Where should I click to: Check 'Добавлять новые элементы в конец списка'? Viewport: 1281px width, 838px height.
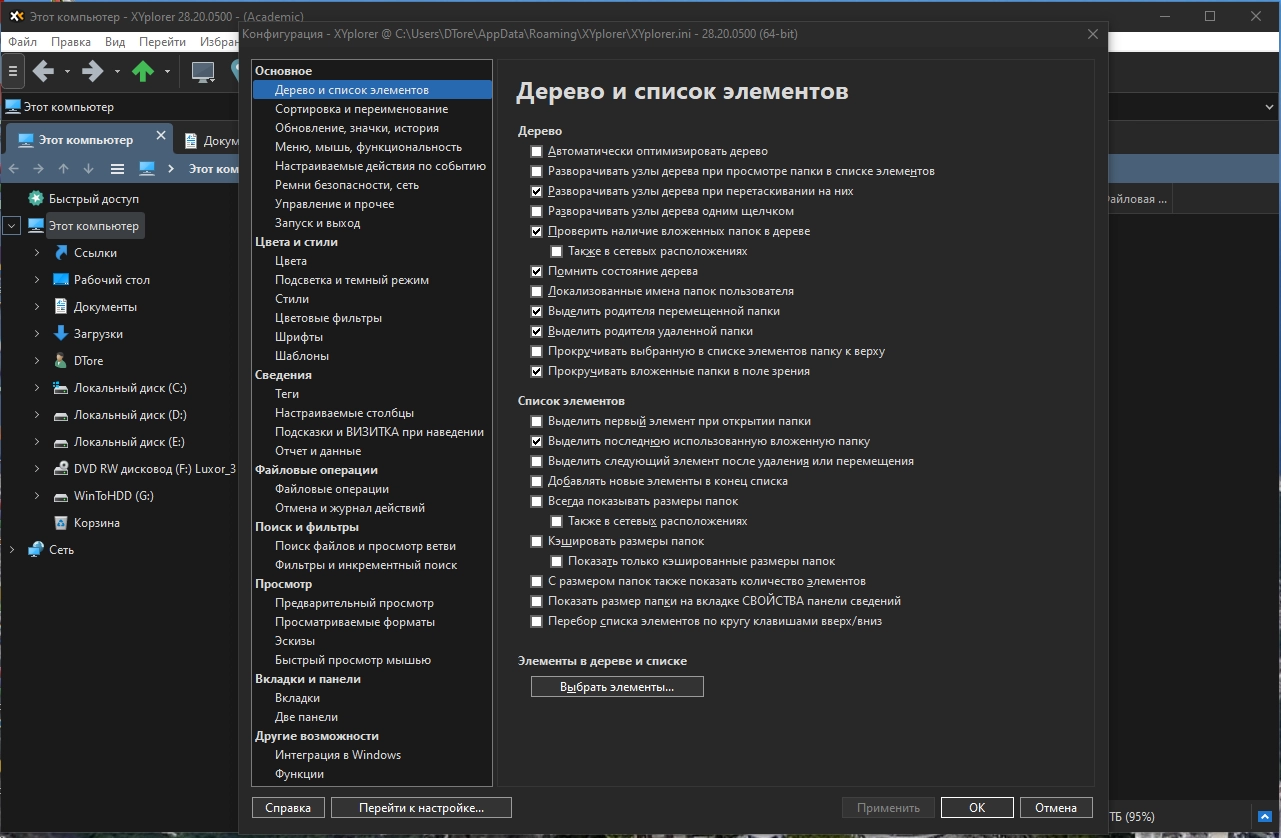pos(537,481)
